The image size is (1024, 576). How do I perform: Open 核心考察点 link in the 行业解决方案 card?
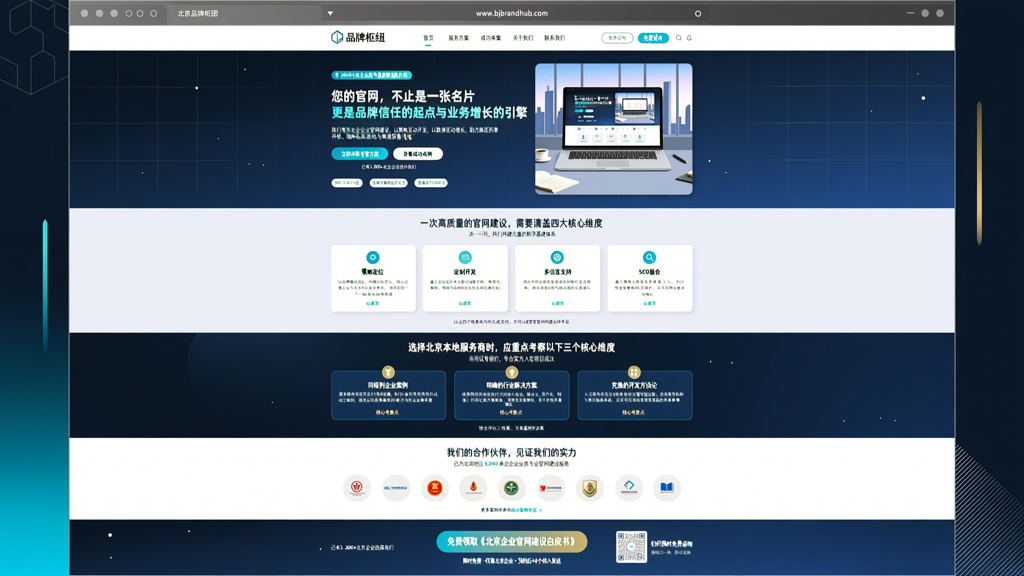point(511,413)
